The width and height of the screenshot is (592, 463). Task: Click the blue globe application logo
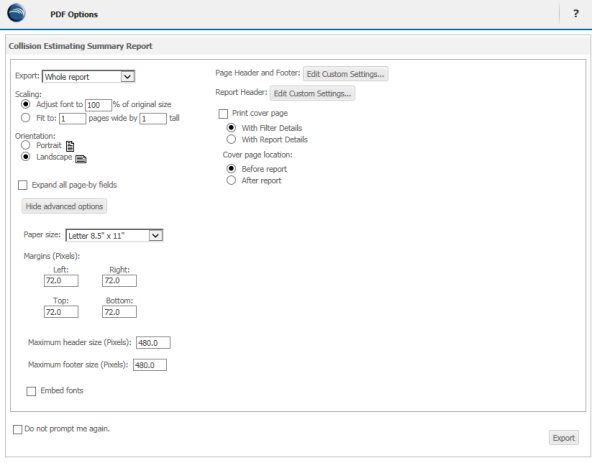(x=16, y=13)
